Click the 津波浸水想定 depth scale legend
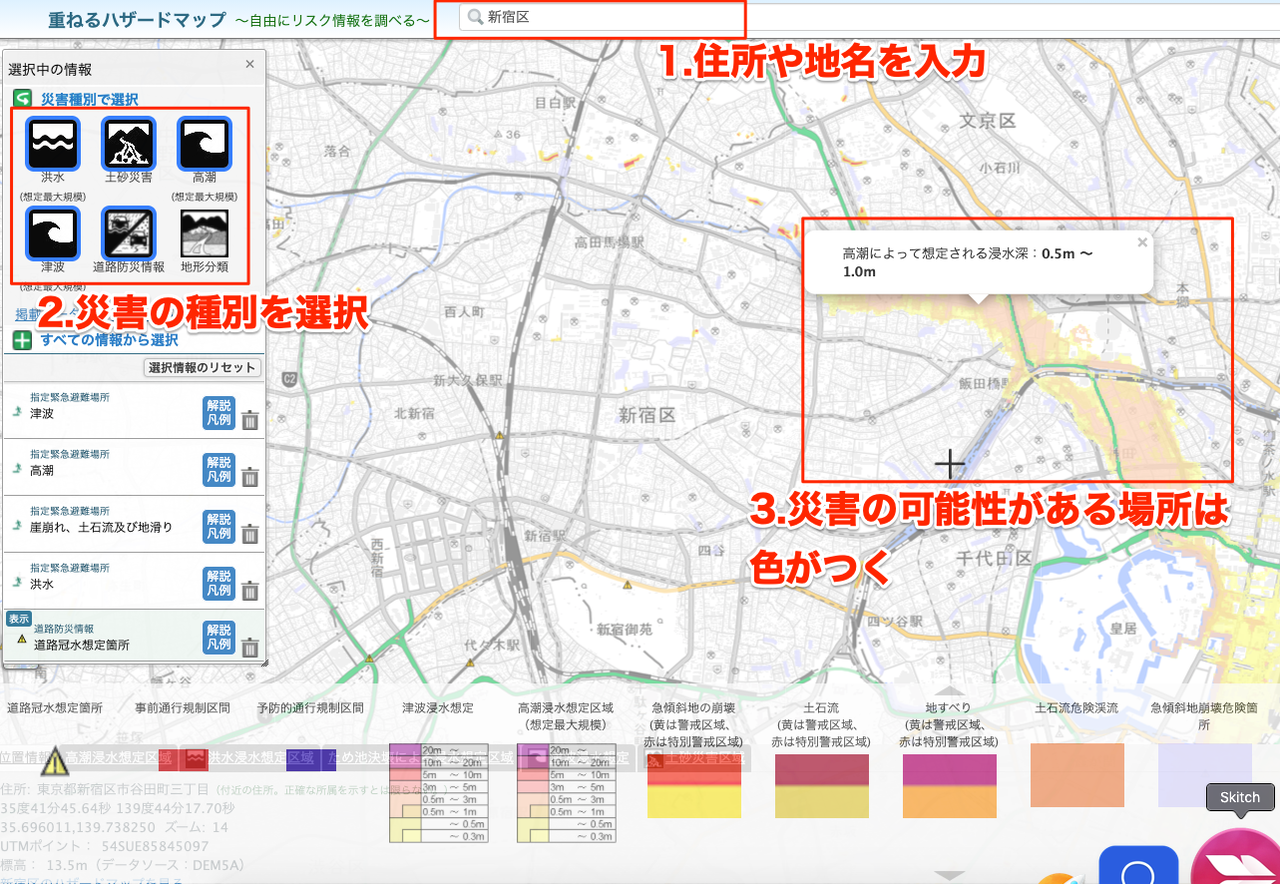 [438, 793]
